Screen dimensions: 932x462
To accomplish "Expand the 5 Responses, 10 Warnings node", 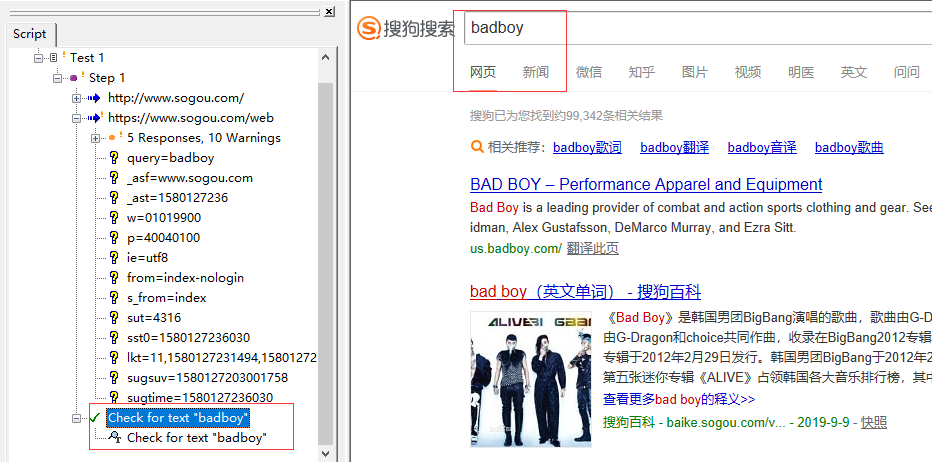I will [x=96, y=138].
